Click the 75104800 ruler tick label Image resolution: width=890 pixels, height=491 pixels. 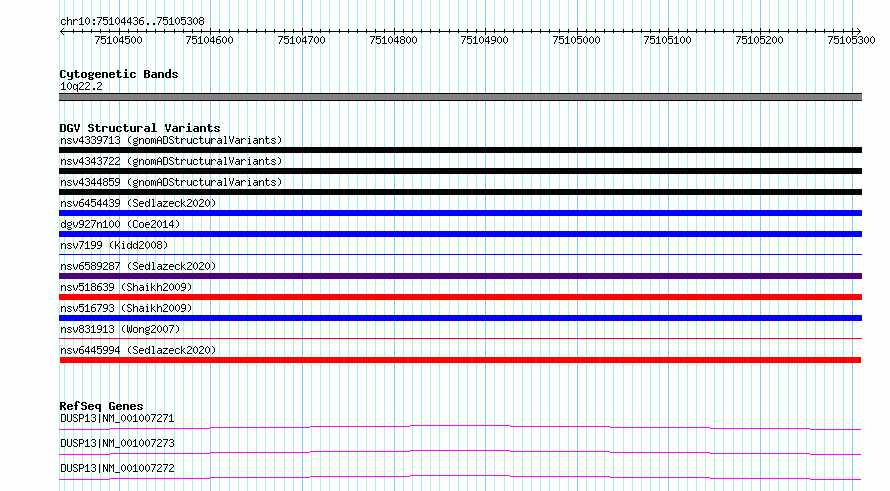pos(393,40)
